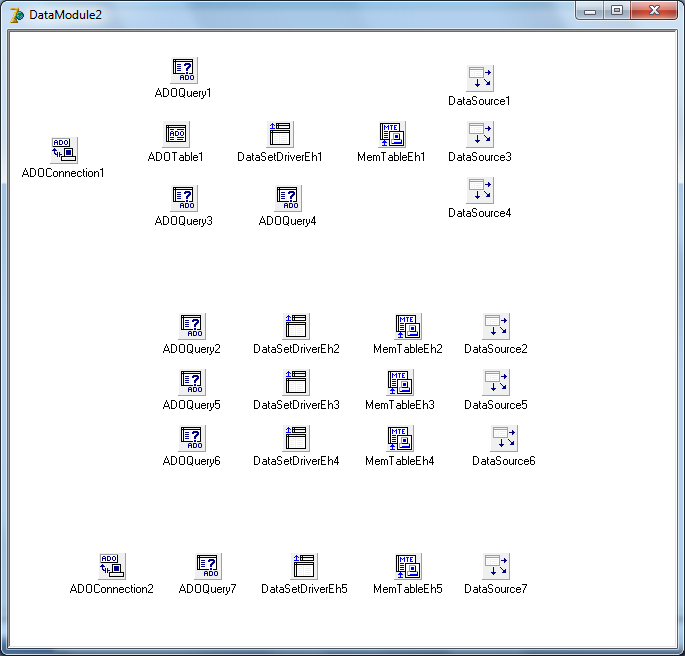685x656 pixels.
Task: Select the DataSource6 component icon
Action: click(504, 438)
